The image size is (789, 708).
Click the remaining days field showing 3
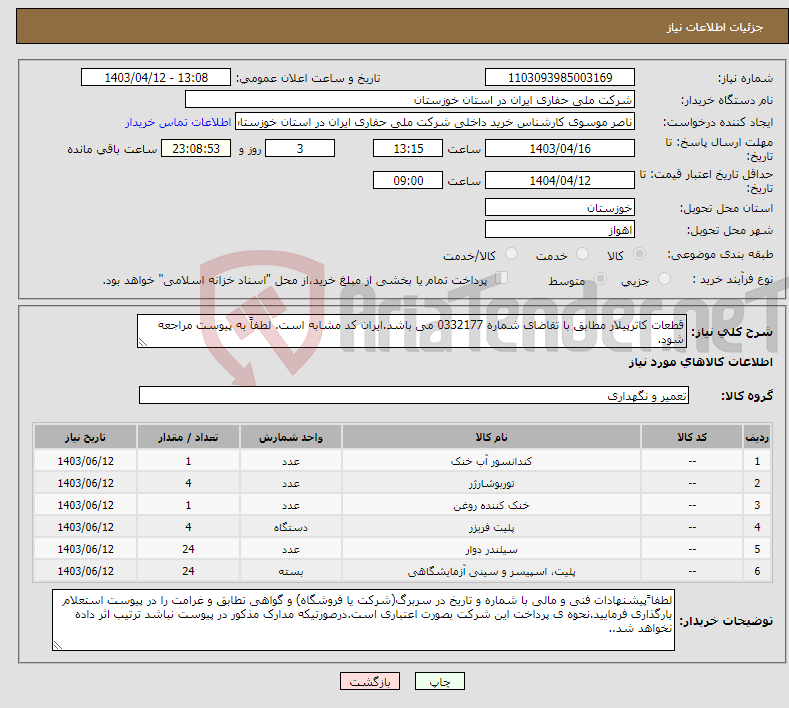(300, 148)
